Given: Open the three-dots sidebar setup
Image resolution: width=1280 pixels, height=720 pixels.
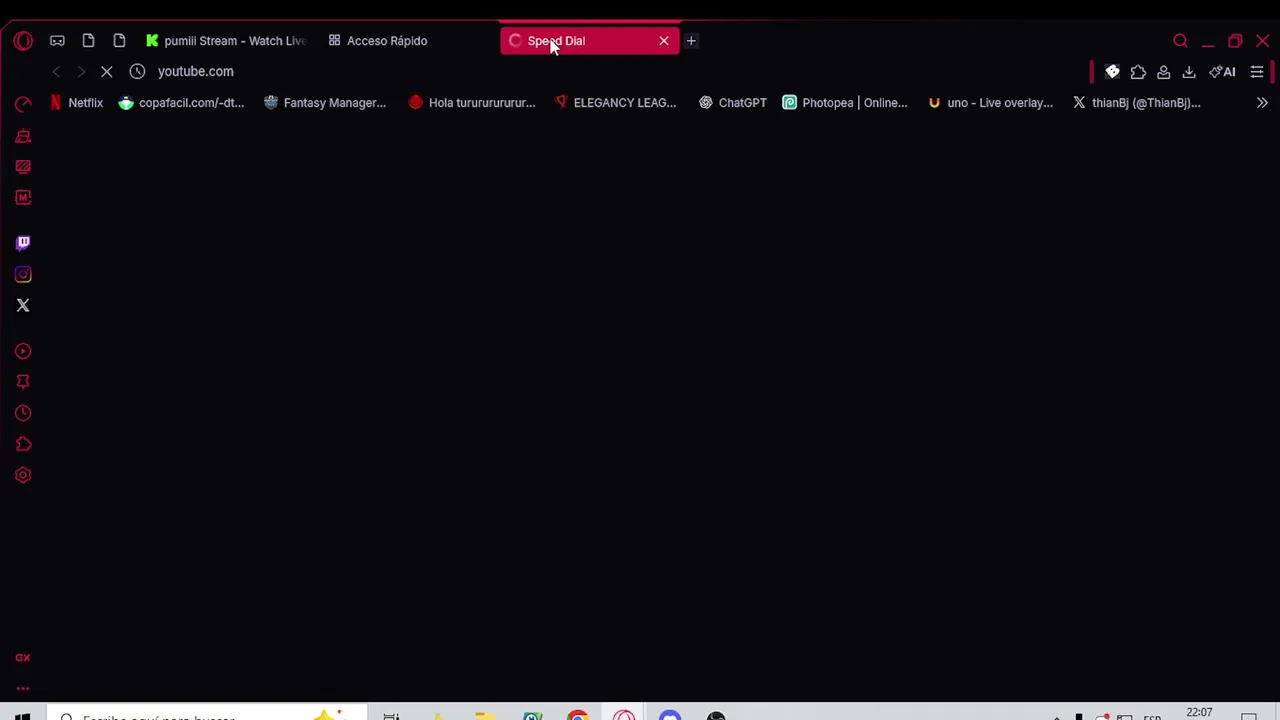Looking at the screenshot, I should coord(23,688).
